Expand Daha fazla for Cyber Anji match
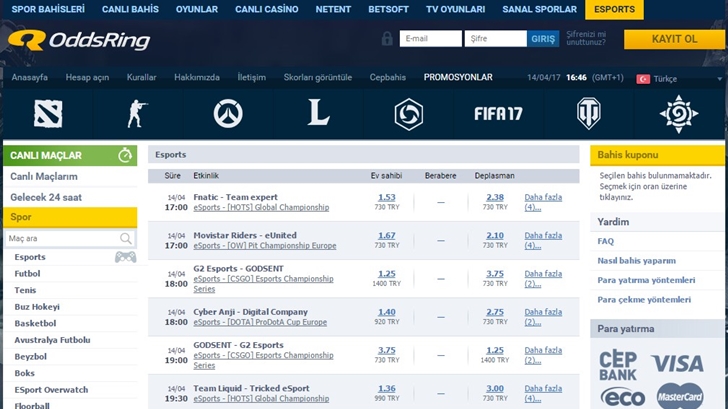The height and width of the screenshot is (409, 728). tap(543, 317)
